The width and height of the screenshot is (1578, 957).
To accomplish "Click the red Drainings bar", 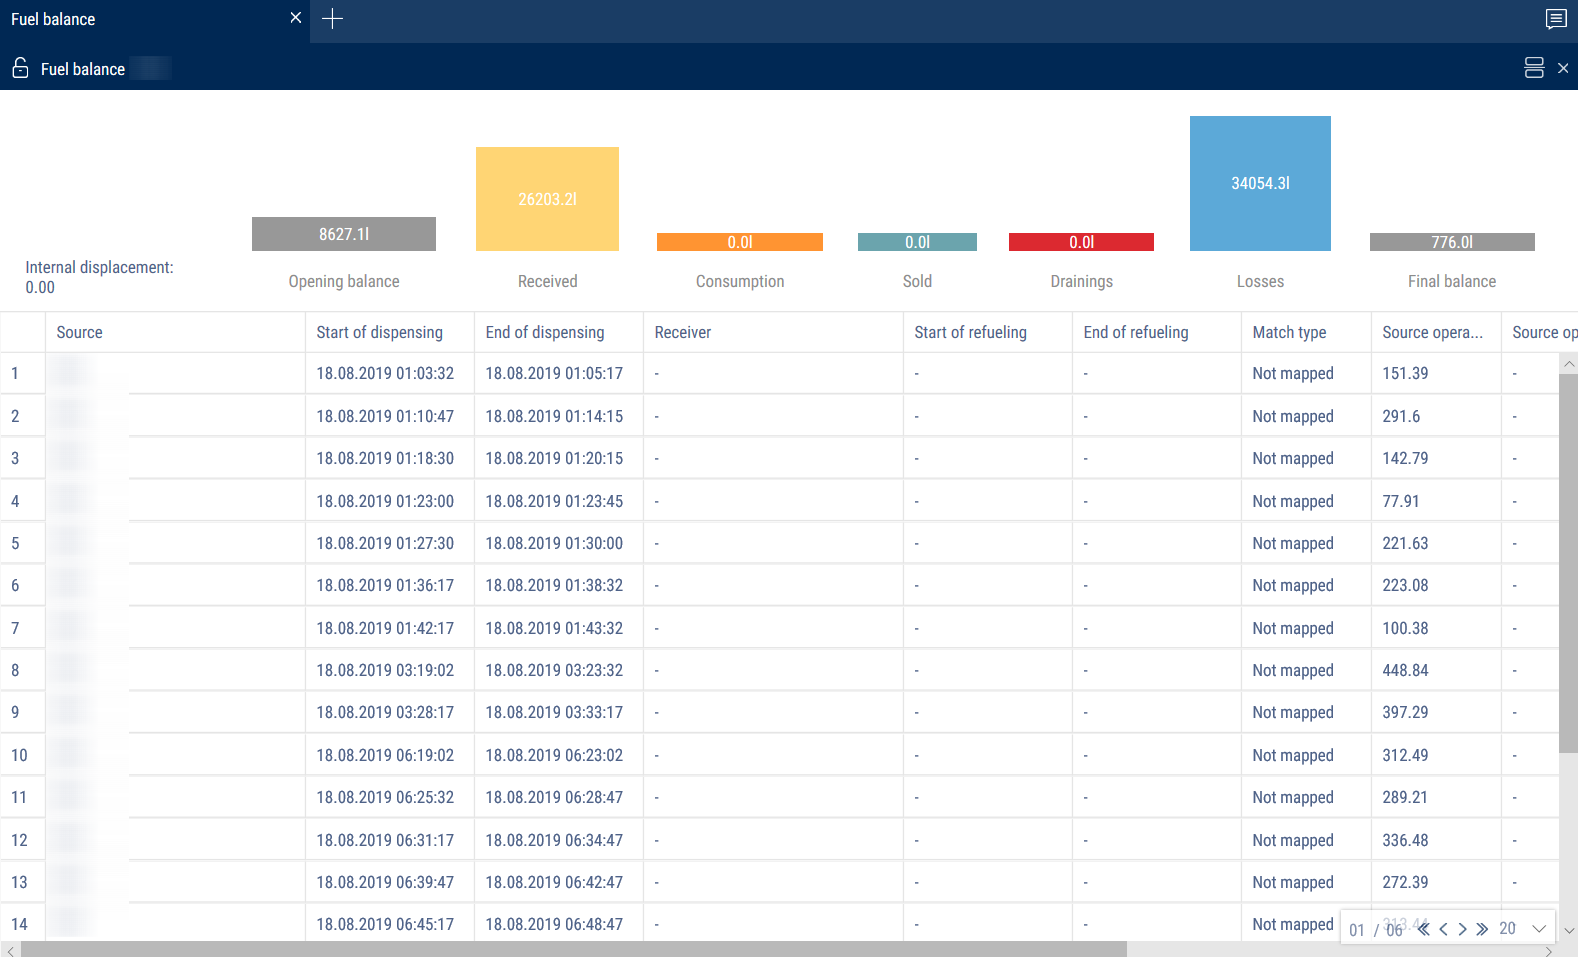I will tap(1081, 242).
